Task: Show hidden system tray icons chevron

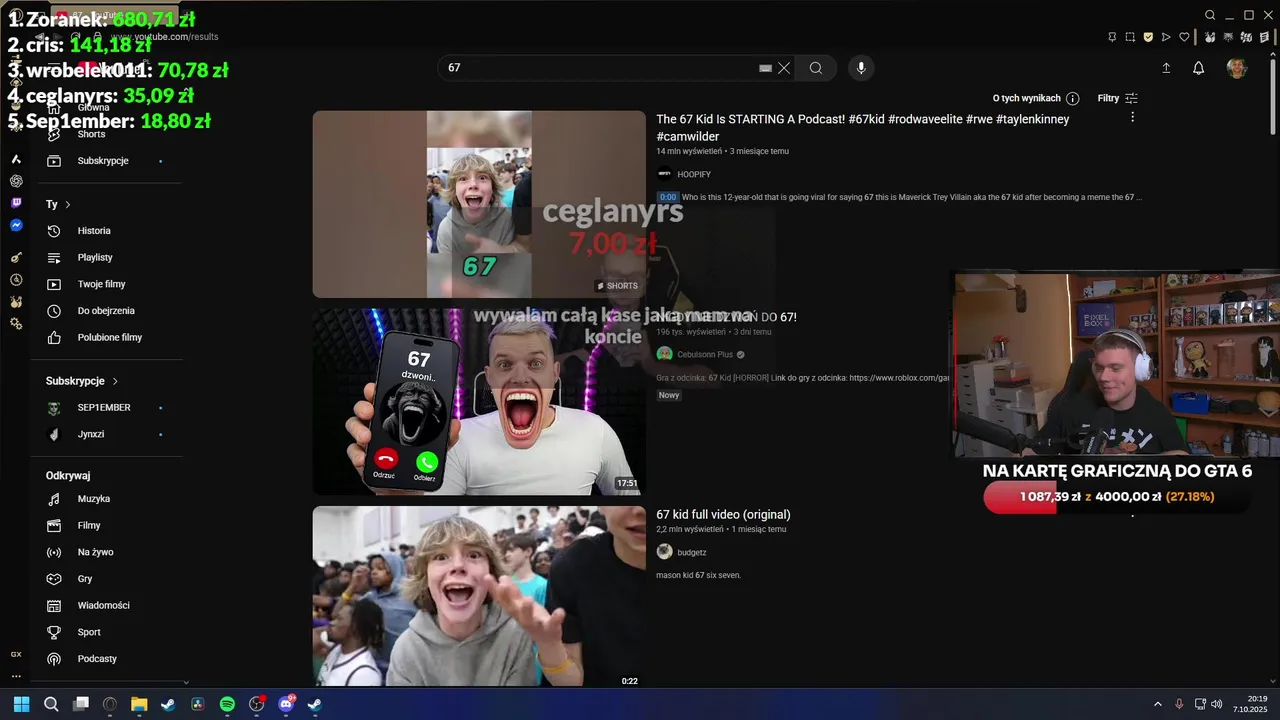Action: [1158, 704]
